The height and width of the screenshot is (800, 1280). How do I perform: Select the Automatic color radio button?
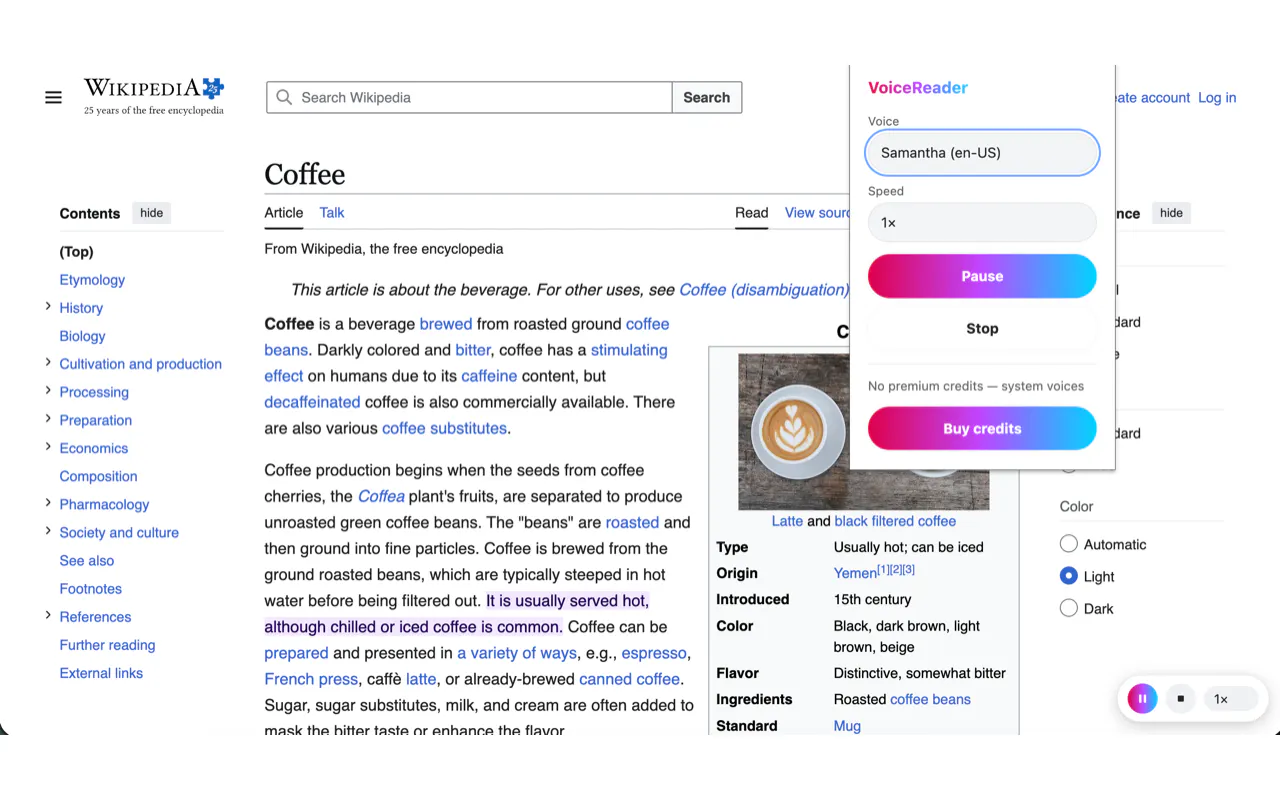pyautogui.click(x=1069, y=544)
